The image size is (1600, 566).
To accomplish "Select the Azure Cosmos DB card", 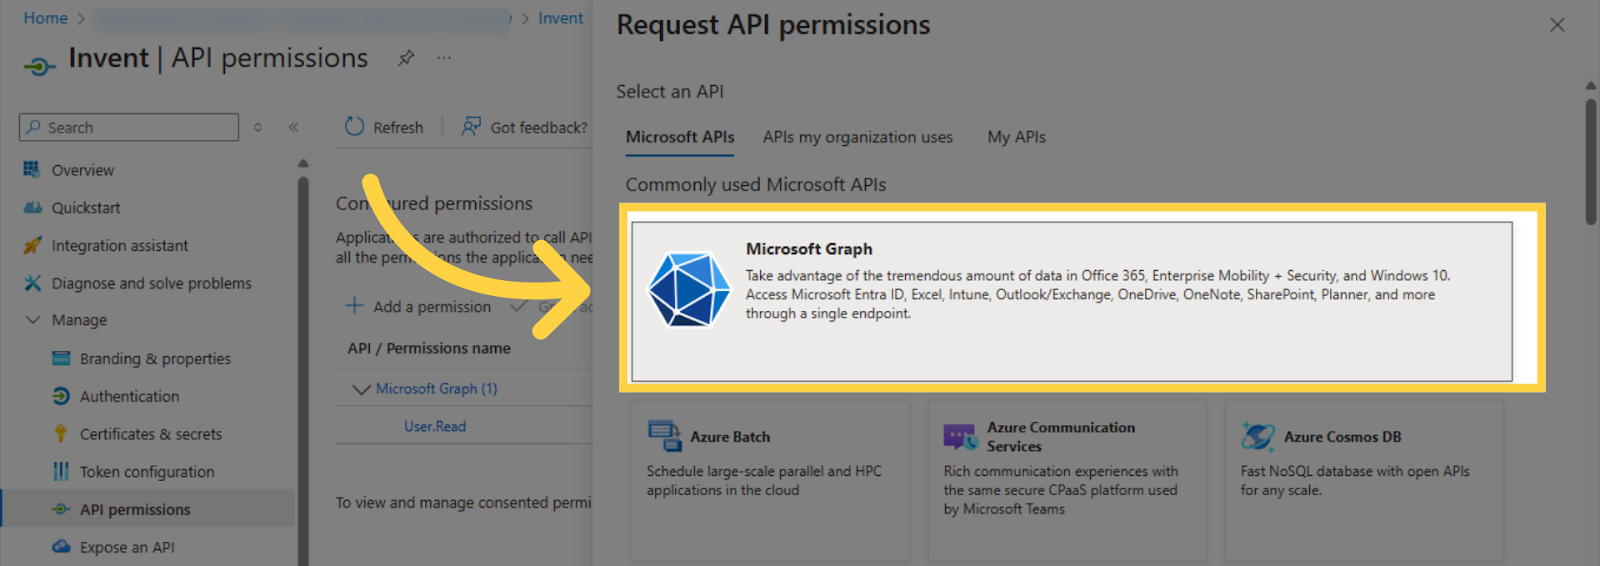I will pos(1364,483).
